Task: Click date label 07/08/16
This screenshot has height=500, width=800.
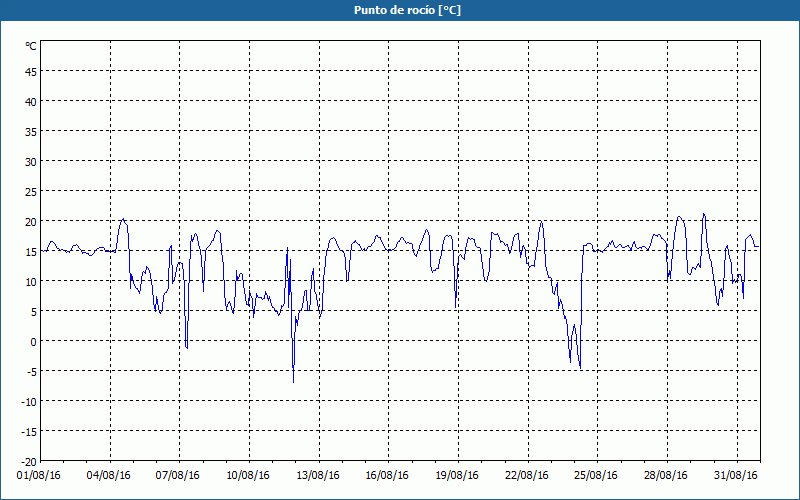Action: pos(178,476)
